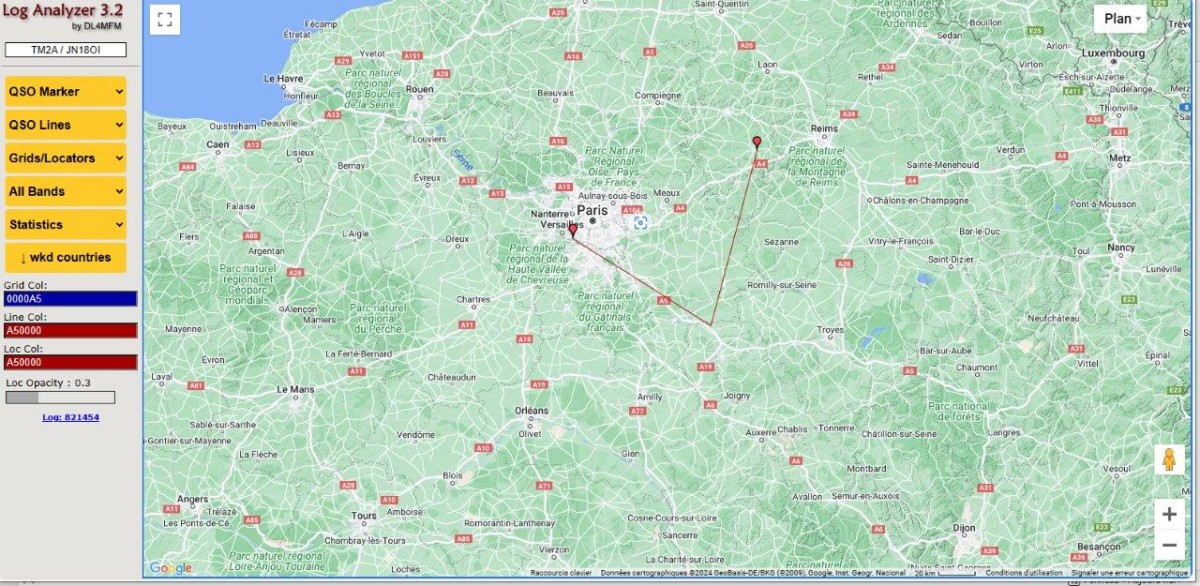Viewport: 1200px width, 586px height.
Task: Click the TM2A / JN18OI callsign field
Action: pyautogui.click(x=66, y=49)
